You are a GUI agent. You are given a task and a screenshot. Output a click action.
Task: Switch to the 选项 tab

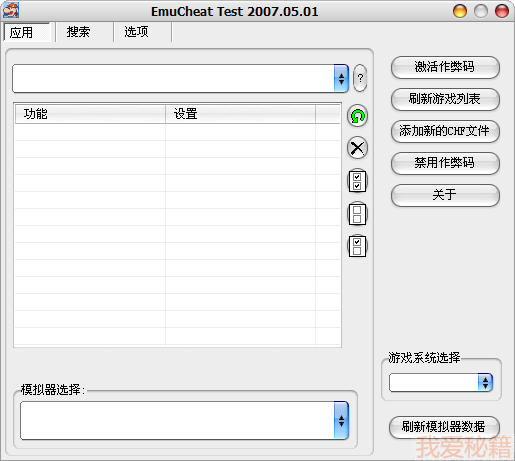[136, 32]
